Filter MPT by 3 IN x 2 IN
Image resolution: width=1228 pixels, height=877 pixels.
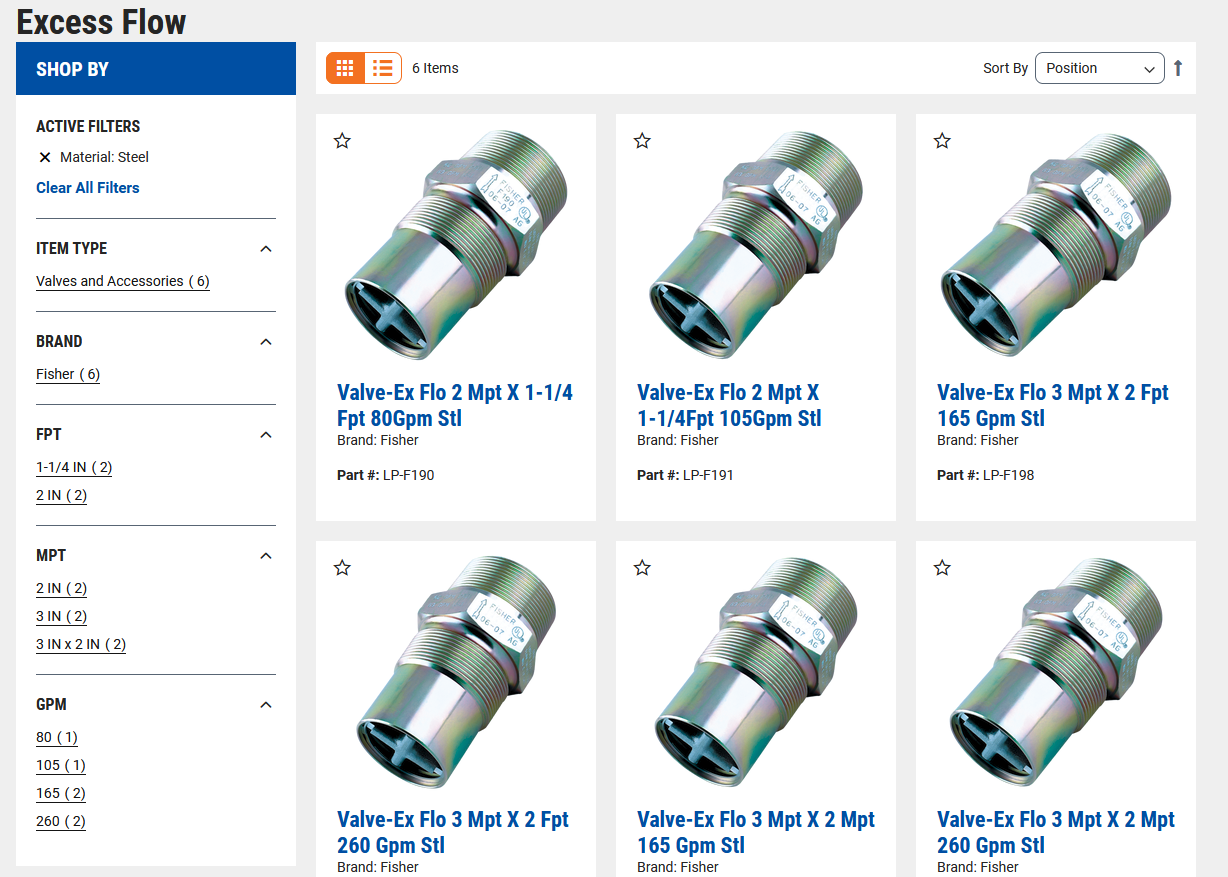[81, 644]
